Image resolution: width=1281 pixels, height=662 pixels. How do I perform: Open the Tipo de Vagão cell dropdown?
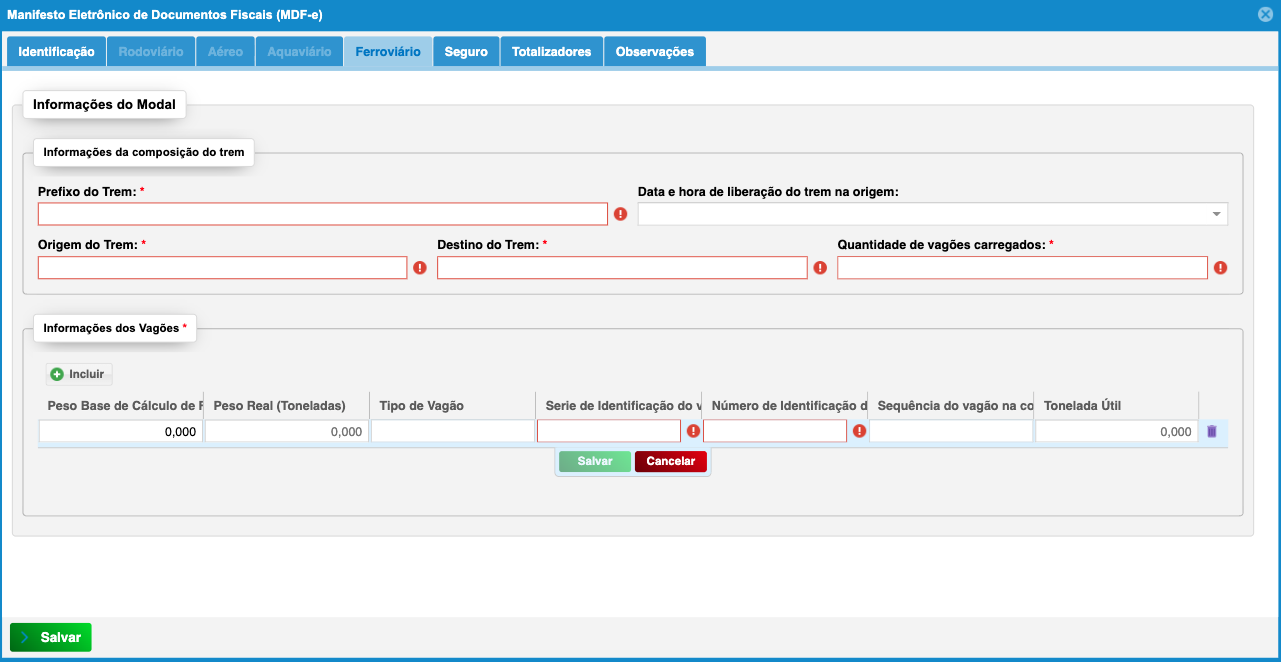click(452, 431)
